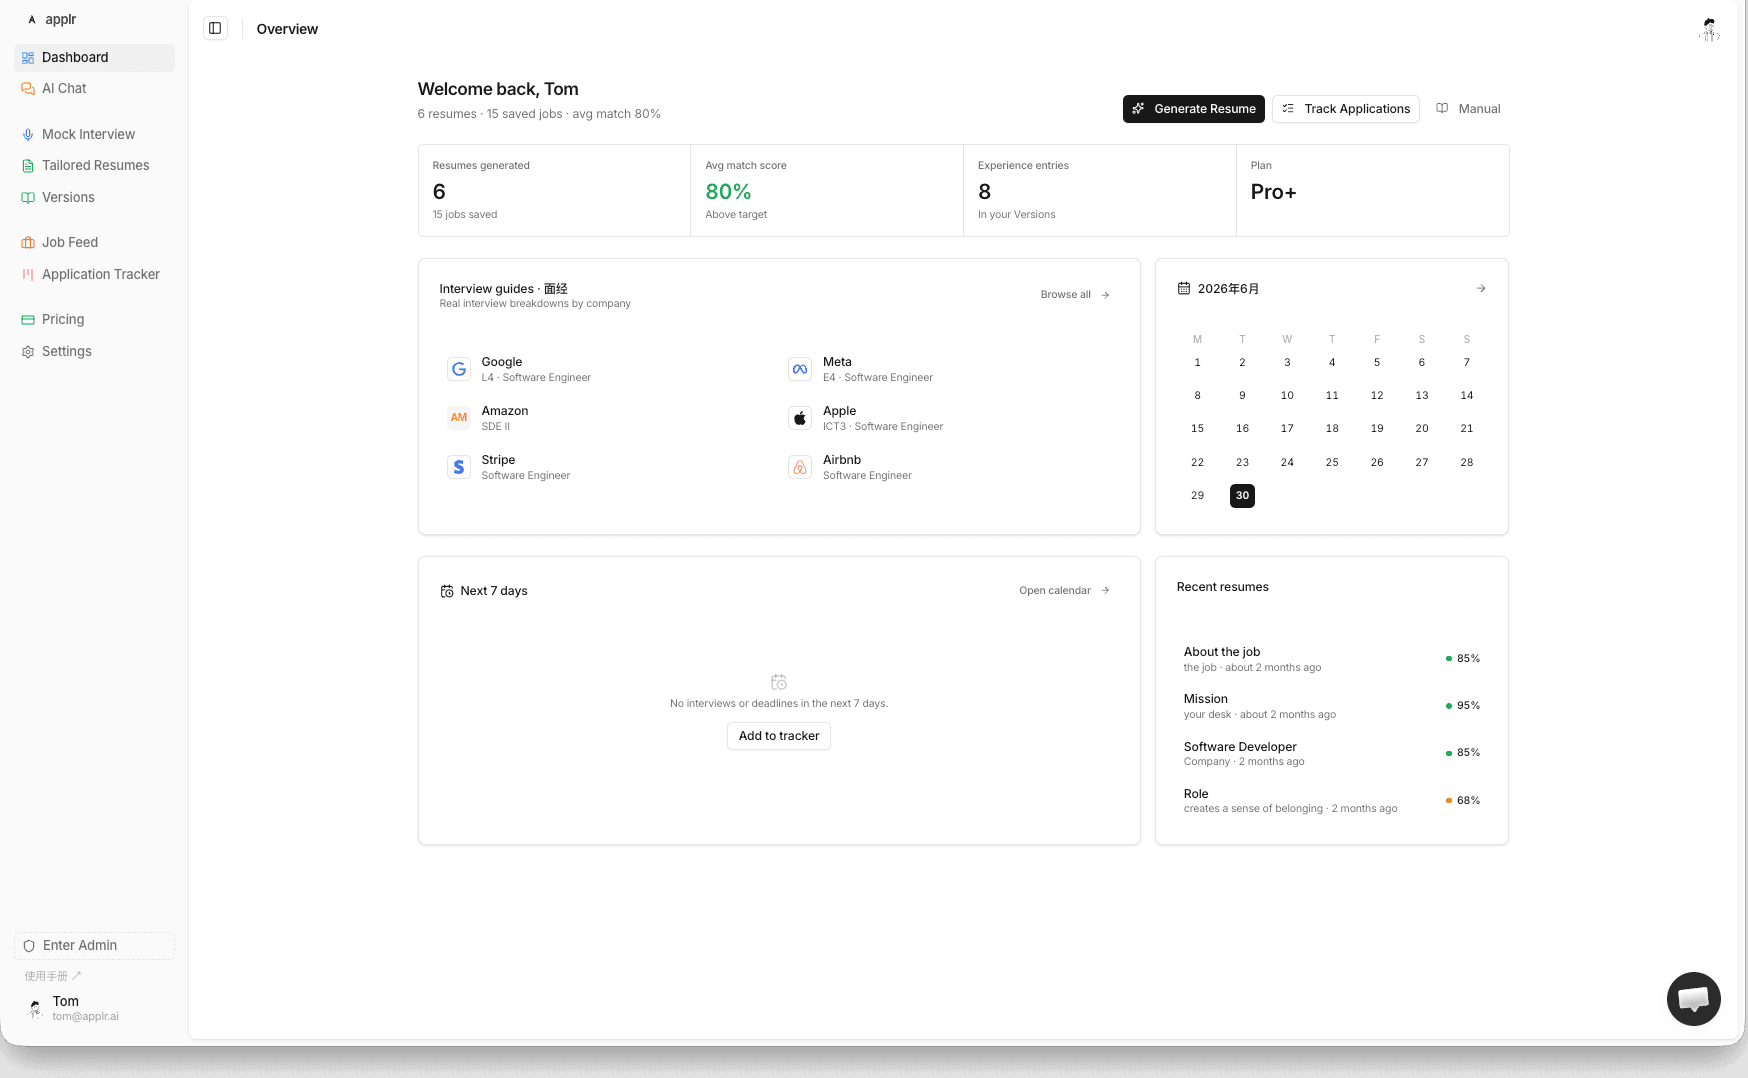Image resolution: width=1748 pixels, height=1078 pixels.
Task: Open user avatar in top right
Action: 1710,30
